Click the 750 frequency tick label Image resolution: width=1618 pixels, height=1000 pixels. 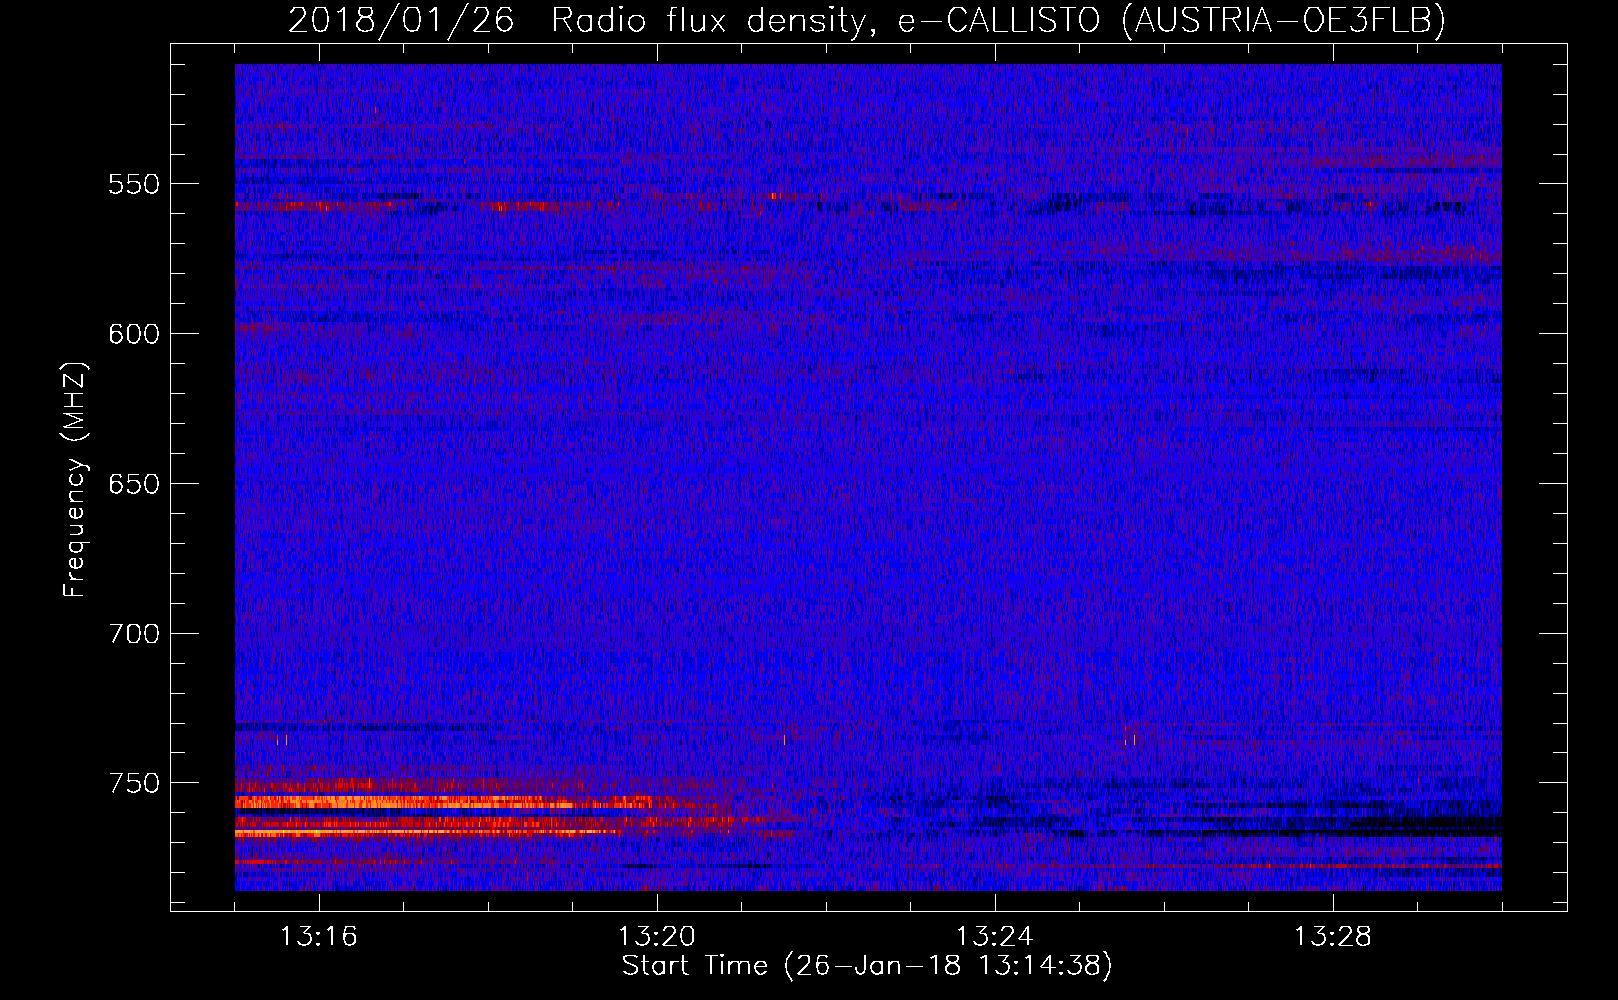point(135,783)
